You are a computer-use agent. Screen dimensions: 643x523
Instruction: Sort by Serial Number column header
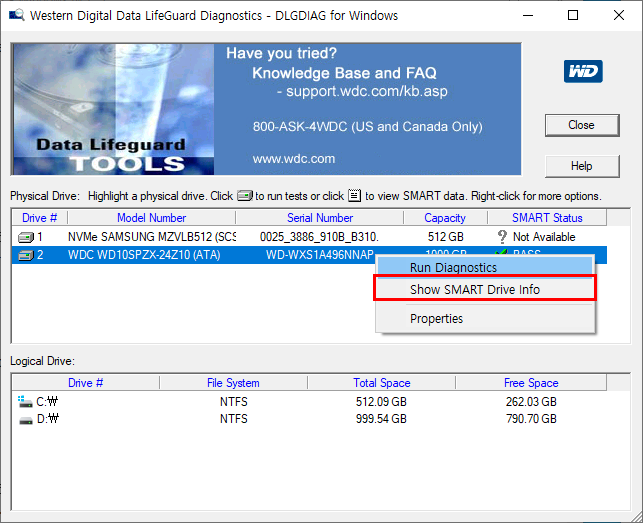(320, 218)
